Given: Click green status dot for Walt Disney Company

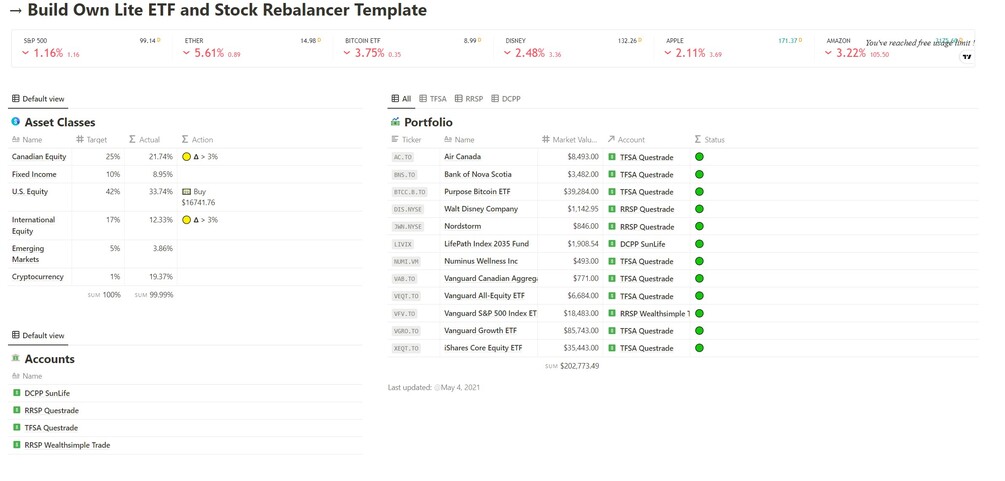Looking at the screenshot, I should pos(699,208).
